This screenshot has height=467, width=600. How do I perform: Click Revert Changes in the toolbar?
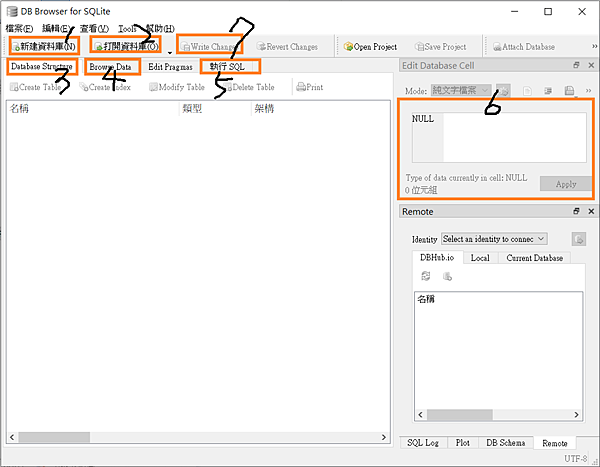(x=287, y=47)
